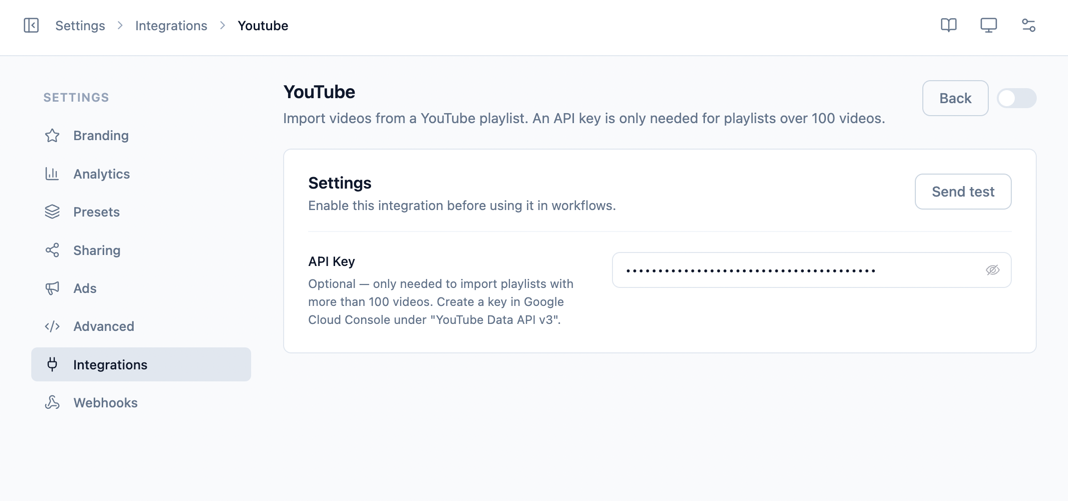Click the Presets layers icon
The width and height of the screenshot is (1068, 501).
[52, 212]
